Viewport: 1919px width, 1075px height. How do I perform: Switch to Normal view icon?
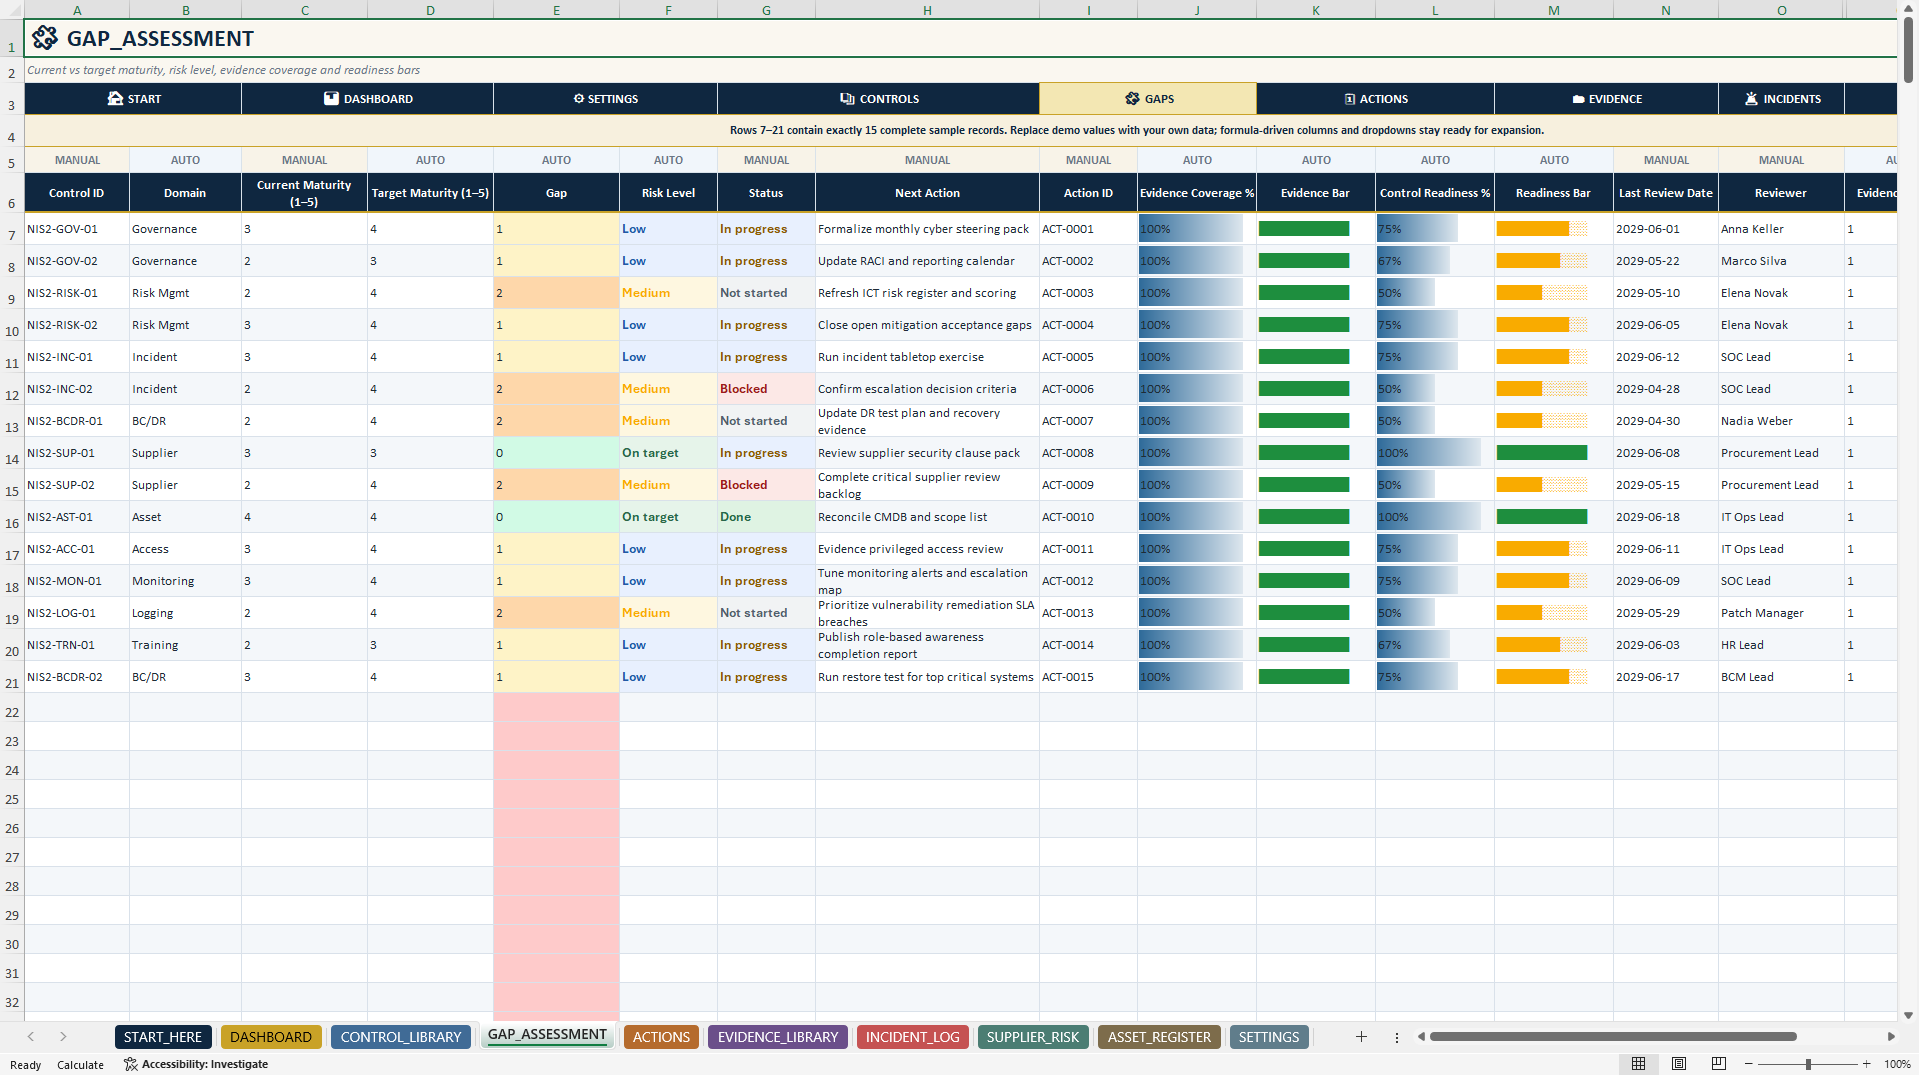1638,1064
